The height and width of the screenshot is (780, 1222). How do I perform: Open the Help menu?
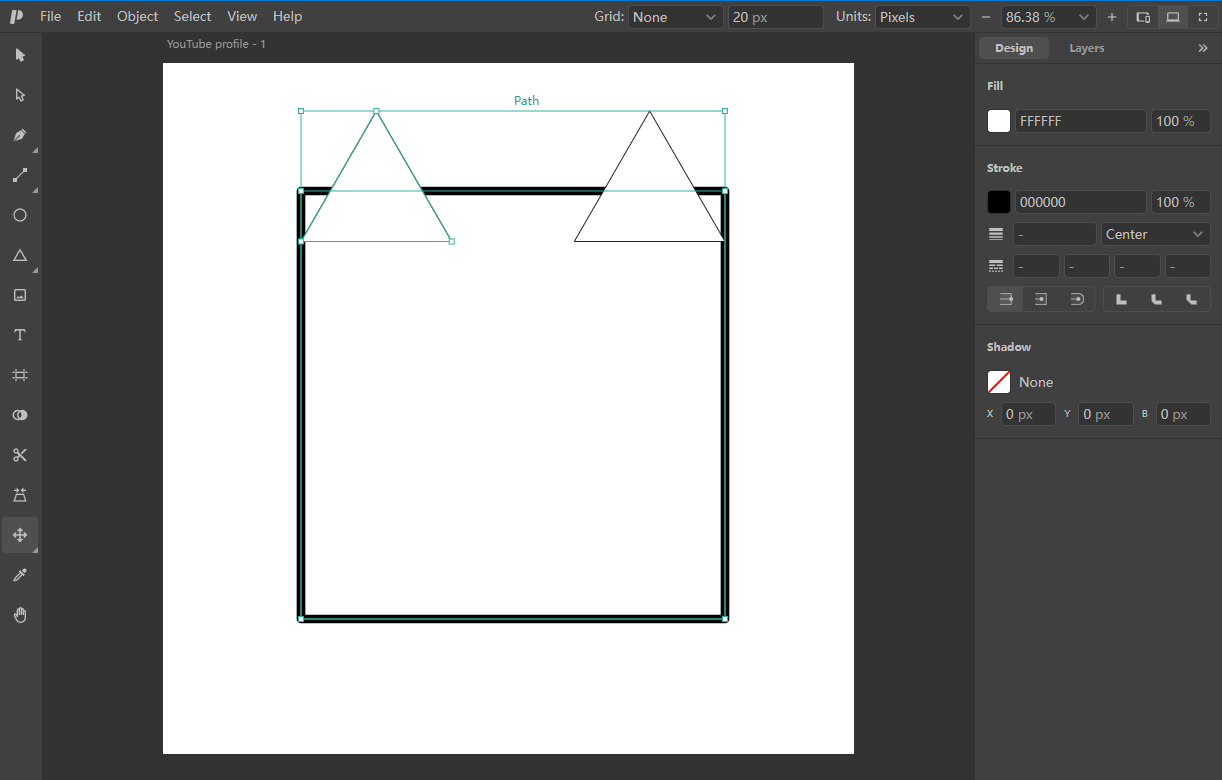point(288,16)
